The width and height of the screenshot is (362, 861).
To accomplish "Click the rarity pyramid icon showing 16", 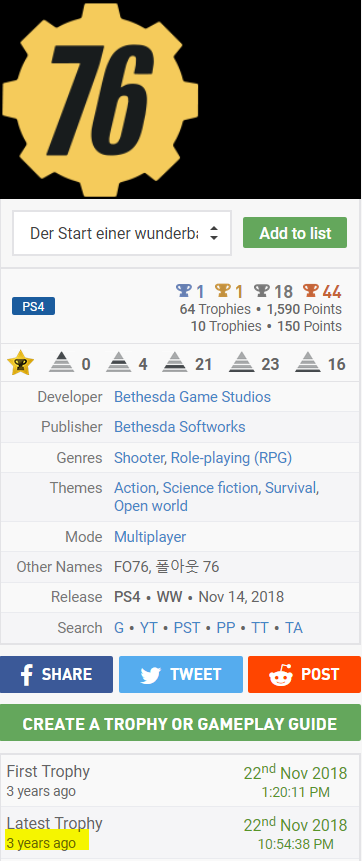I will 308,363.
